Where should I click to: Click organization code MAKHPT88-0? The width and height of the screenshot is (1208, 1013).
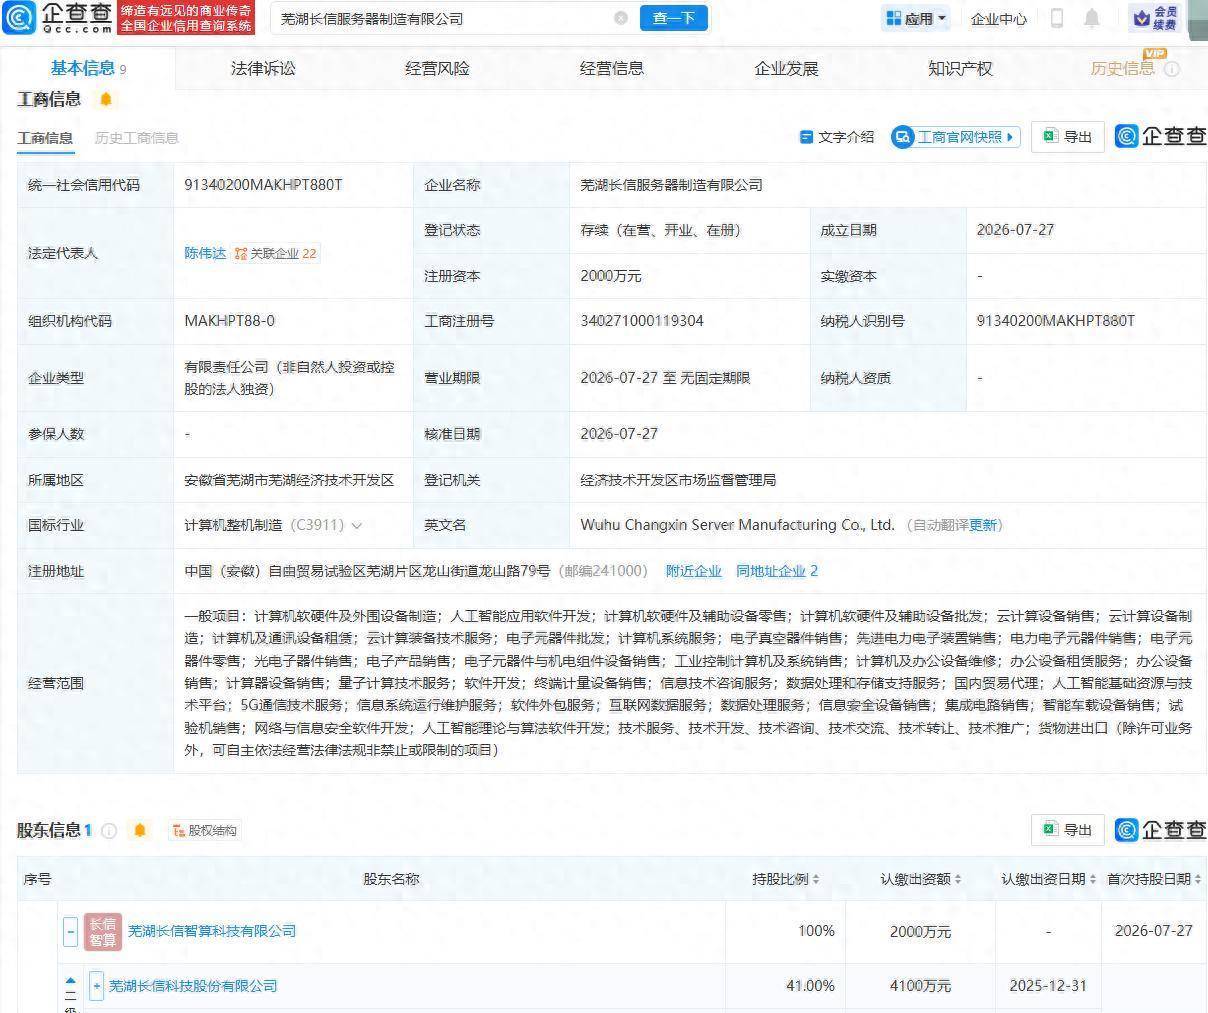(229, 321)
